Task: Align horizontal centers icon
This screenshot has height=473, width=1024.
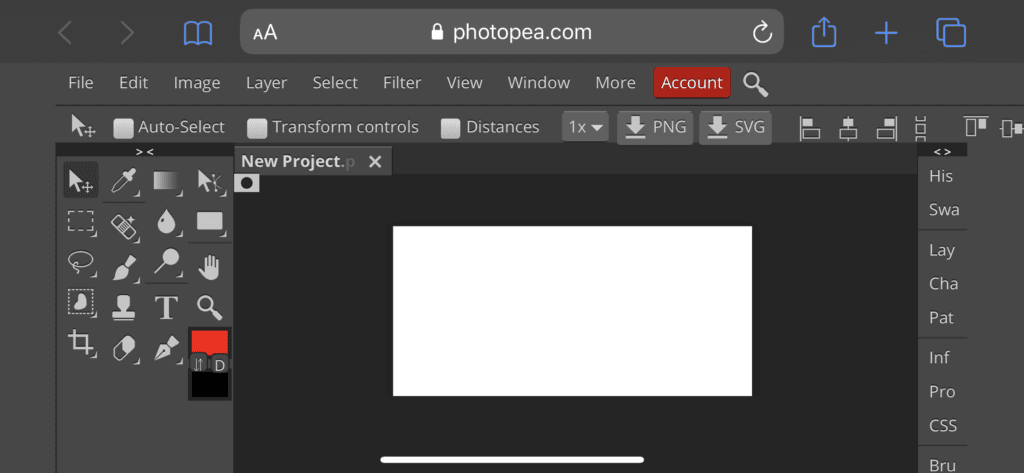Action: 848,128
